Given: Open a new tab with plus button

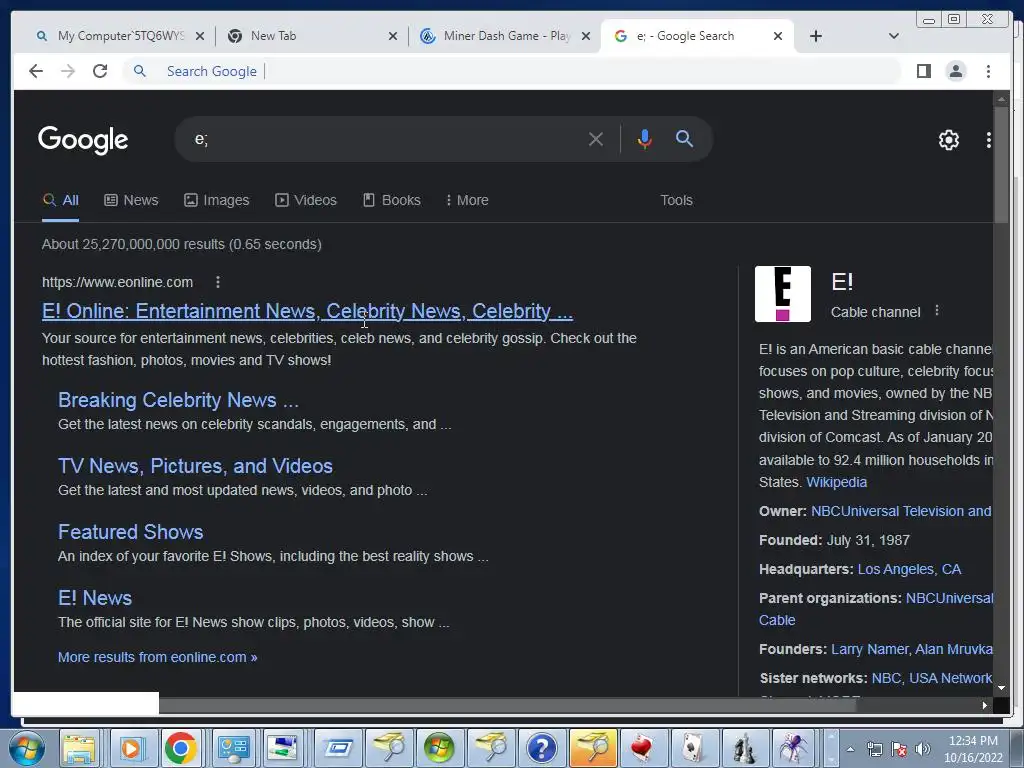Looking at the screenshot, I should click(x=816, y=36).
